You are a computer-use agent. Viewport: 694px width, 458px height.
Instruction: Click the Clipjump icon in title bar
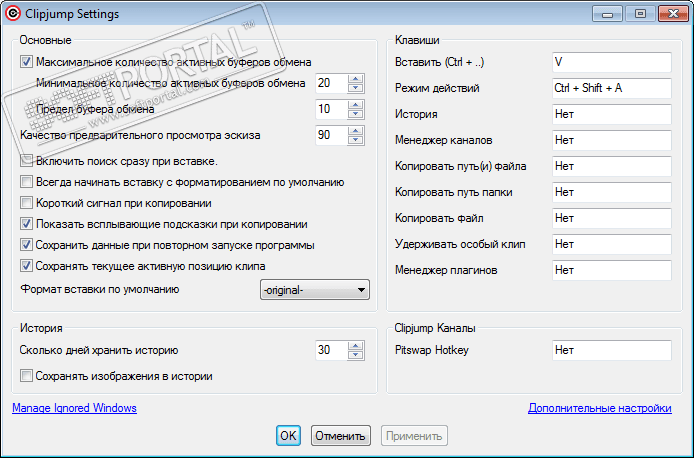[x=13, y=13]
